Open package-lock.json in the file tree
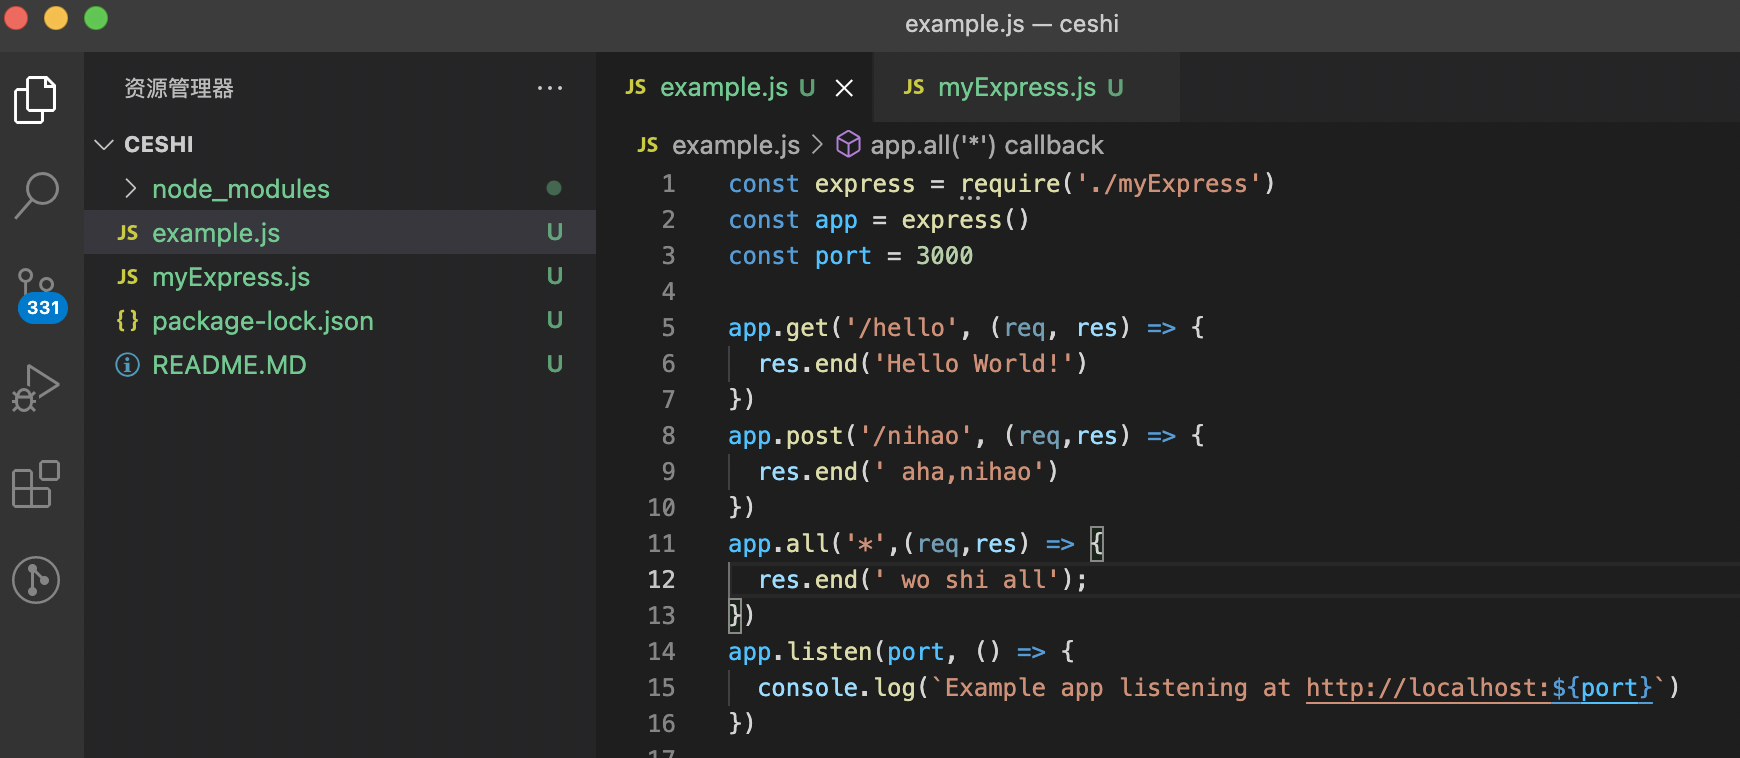This screenshot has width=1740, height=758. (x=340, y=320)
